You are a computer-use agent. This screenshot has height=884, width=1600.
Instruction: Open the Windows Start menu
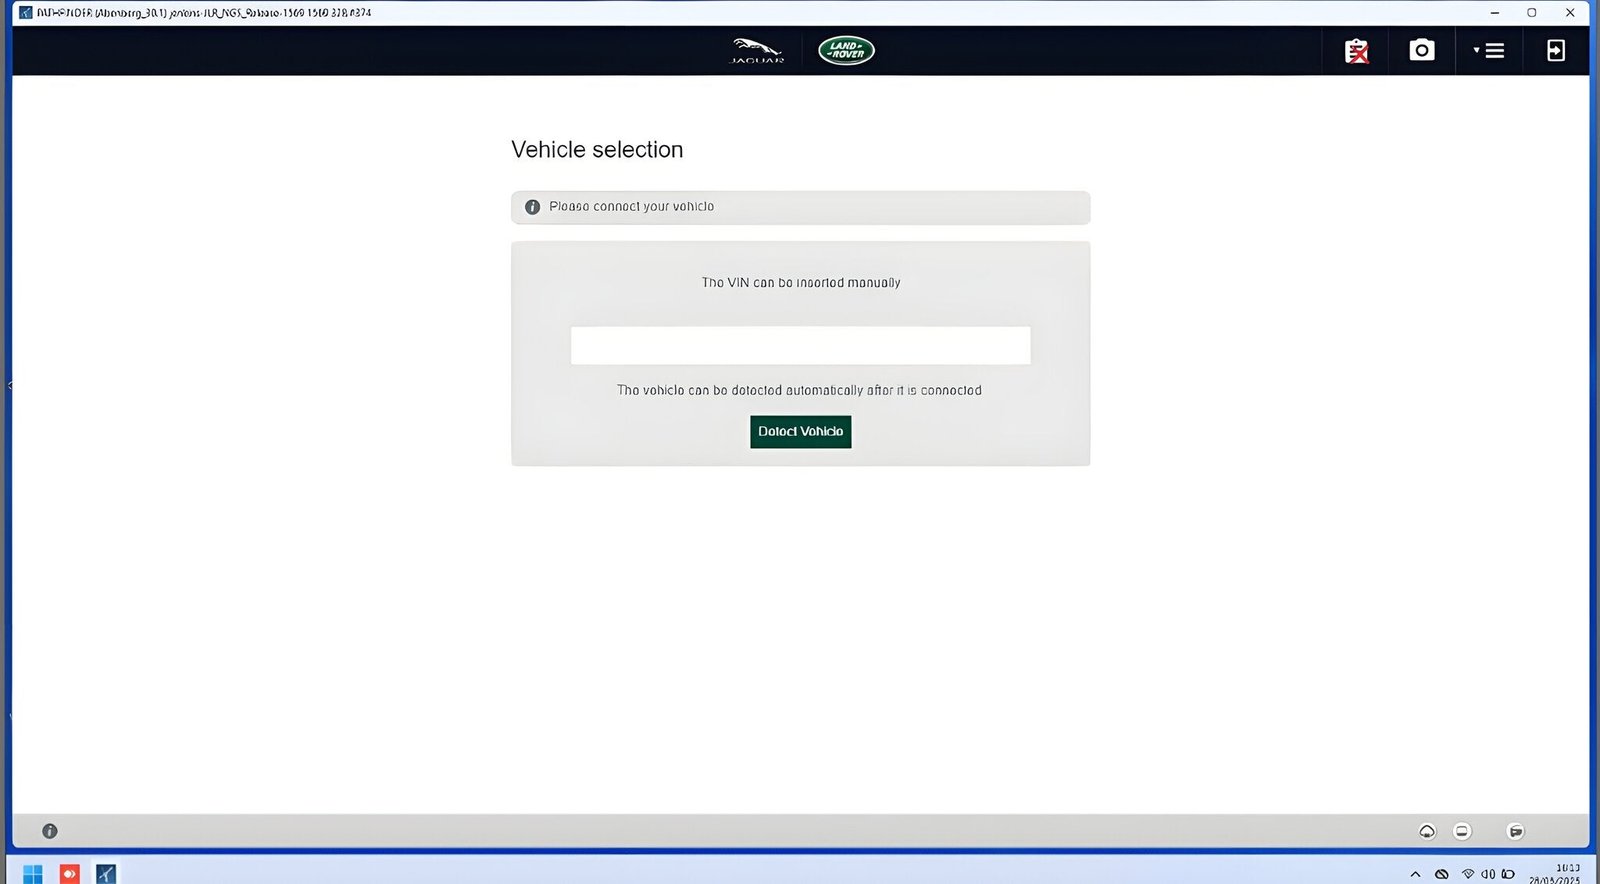click(x=32, y=873)
